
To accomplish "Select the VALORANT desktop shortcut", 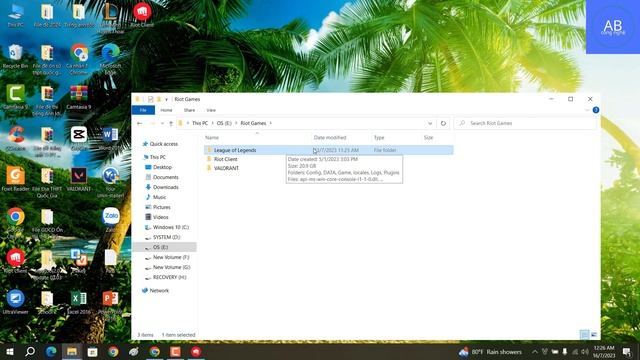I will pos(78,179).
